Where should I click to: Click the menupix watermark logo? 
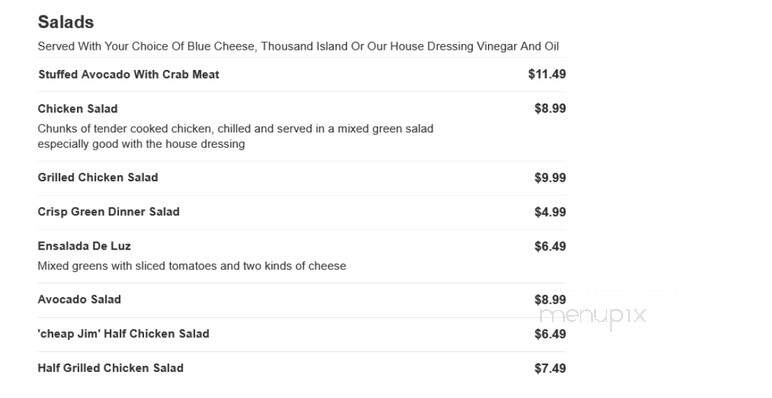(x=593, y=315)
